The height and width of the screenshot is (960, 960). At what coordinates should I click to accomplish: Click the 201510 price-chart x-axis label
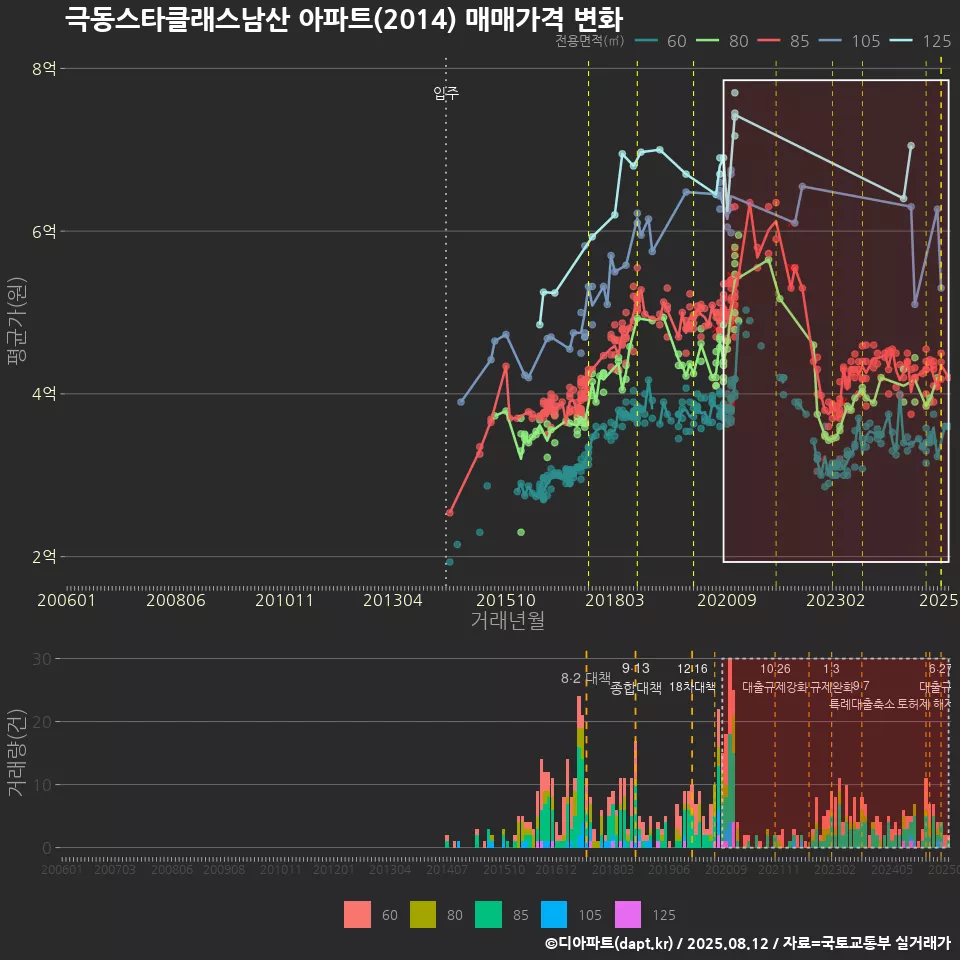[x=506, y=600]
